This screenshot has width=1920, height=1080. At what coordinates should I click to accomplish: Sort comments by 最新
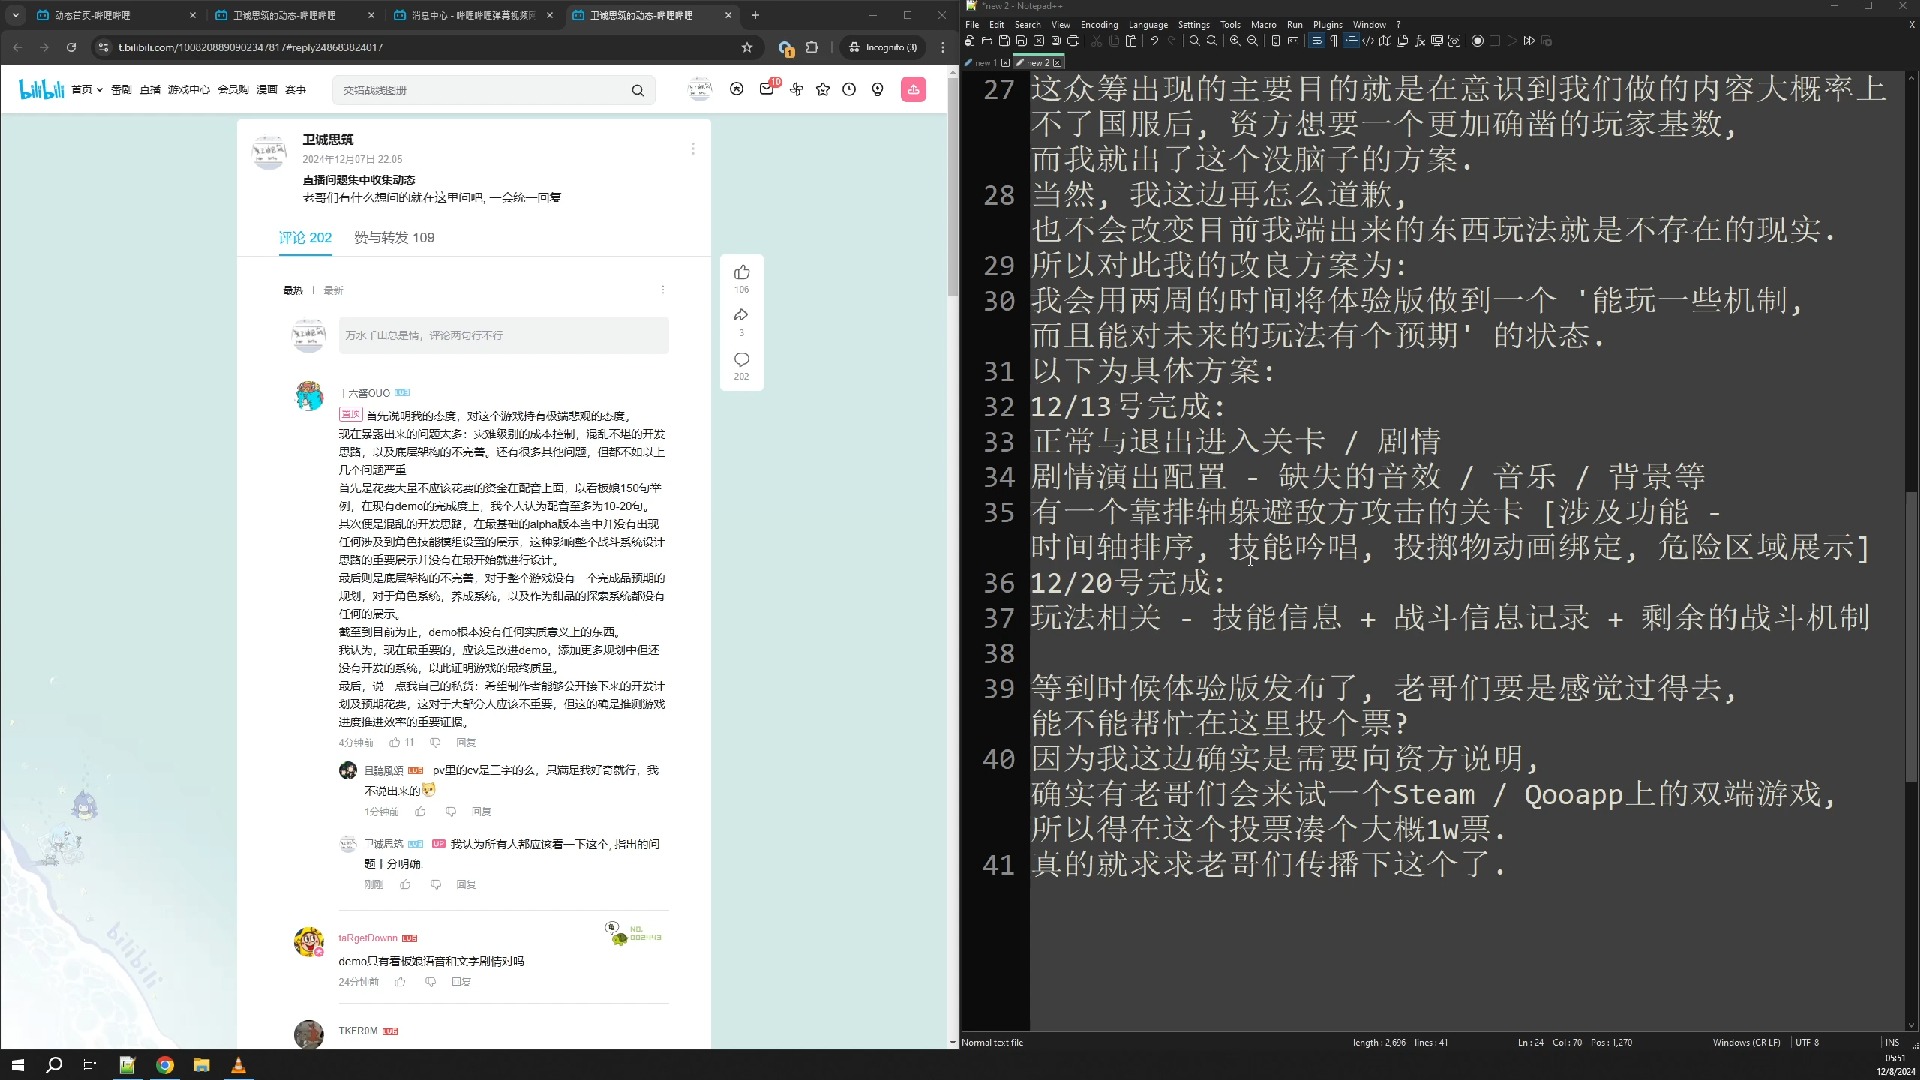click(333, 290)
